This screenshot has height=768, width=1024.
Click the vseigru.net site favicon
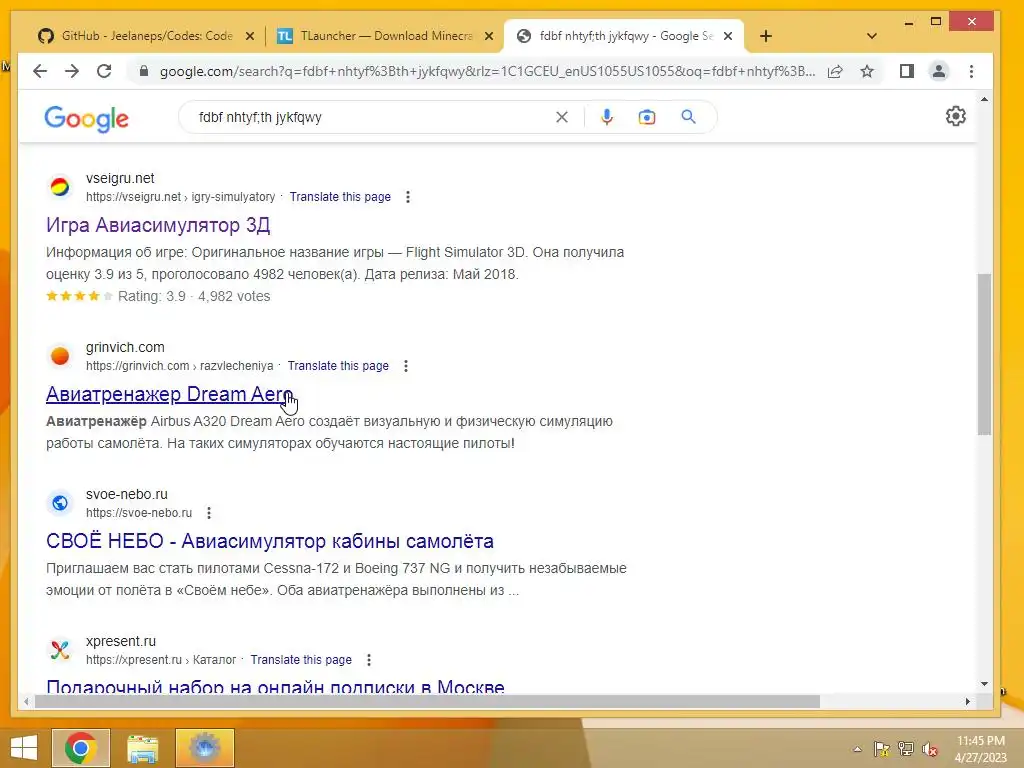(60, 187)
